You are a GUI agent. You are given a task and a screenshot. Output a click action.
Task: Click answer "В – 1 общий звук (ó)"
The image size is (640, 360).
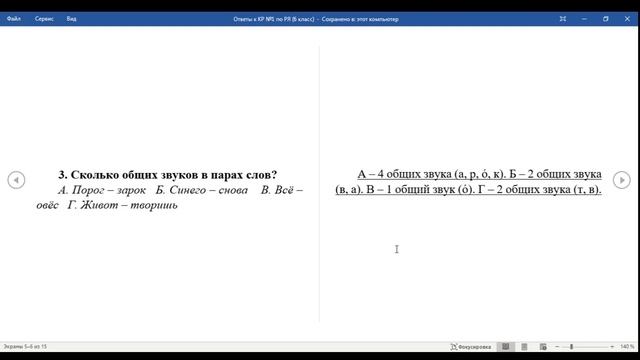[x=420, y=190]
